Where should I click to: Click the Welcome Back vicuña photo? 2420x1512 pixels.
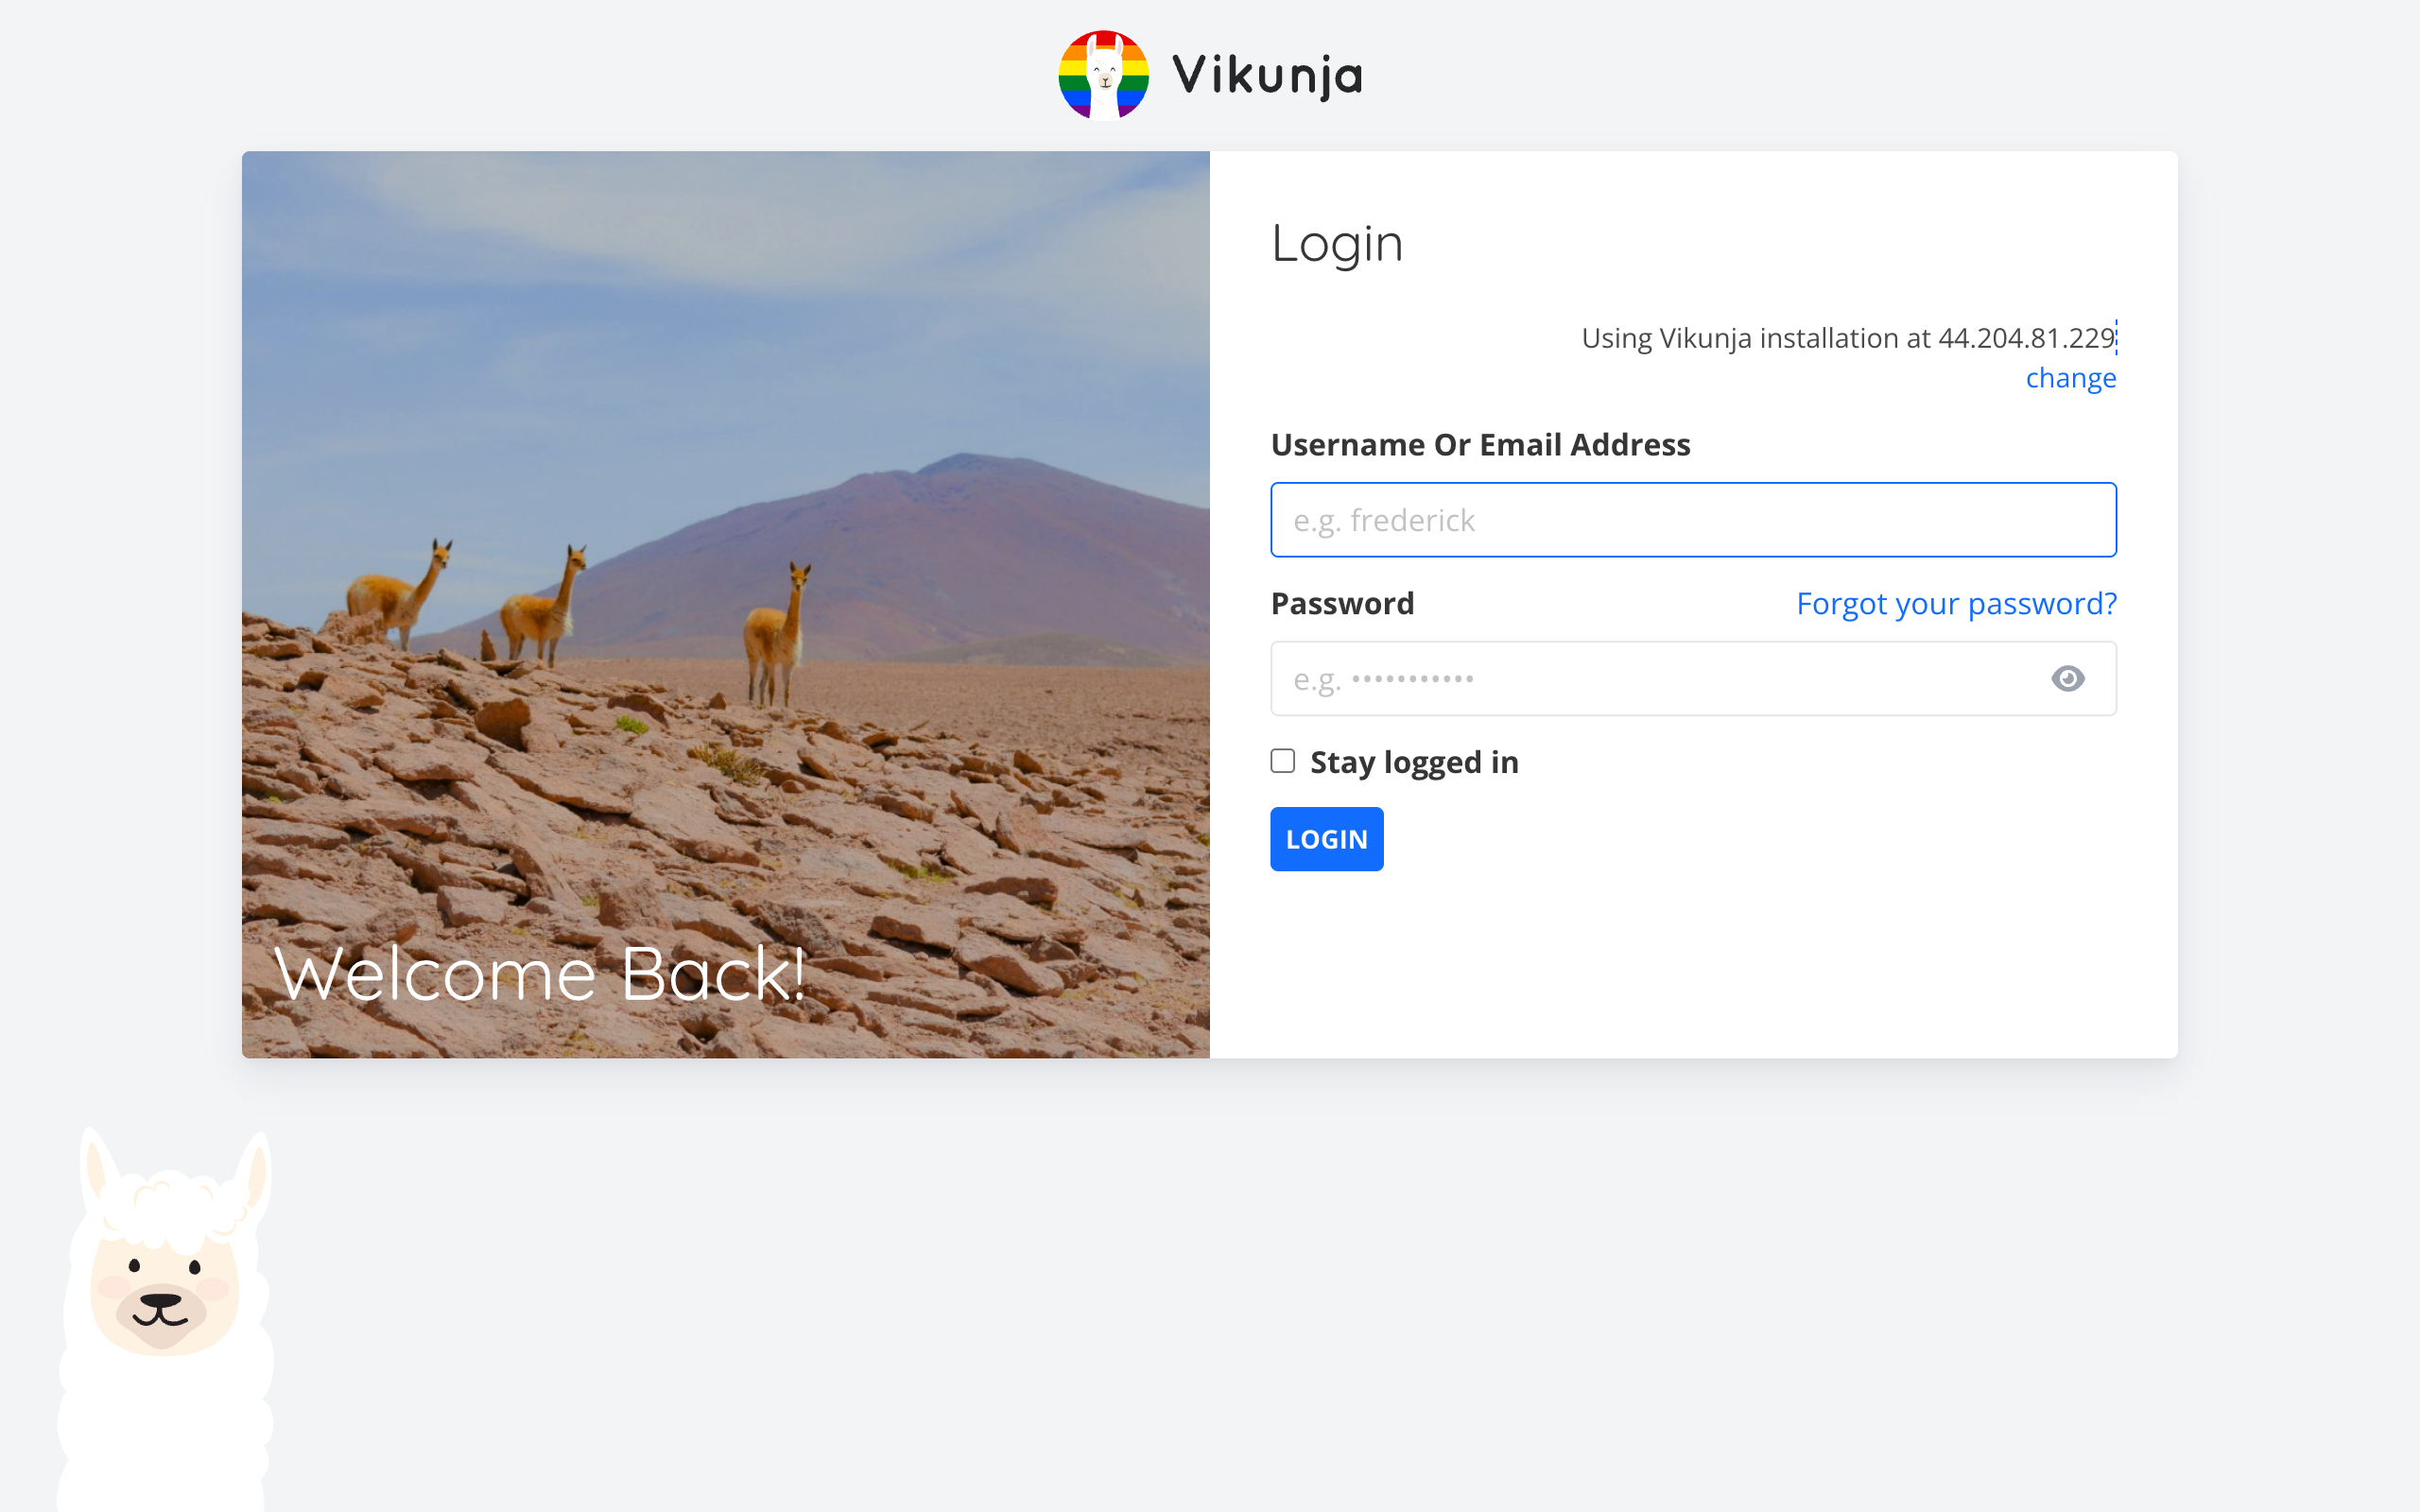725,604
